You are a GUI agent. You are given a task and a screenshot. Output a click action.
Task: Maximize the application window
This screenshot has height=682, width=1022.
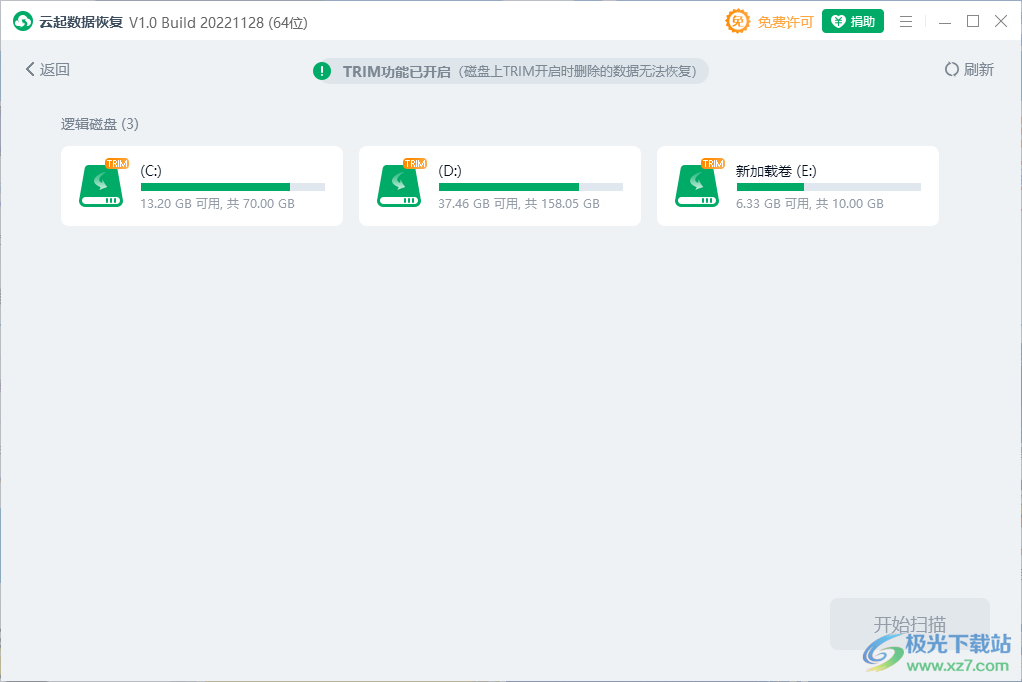pos(973,21)
